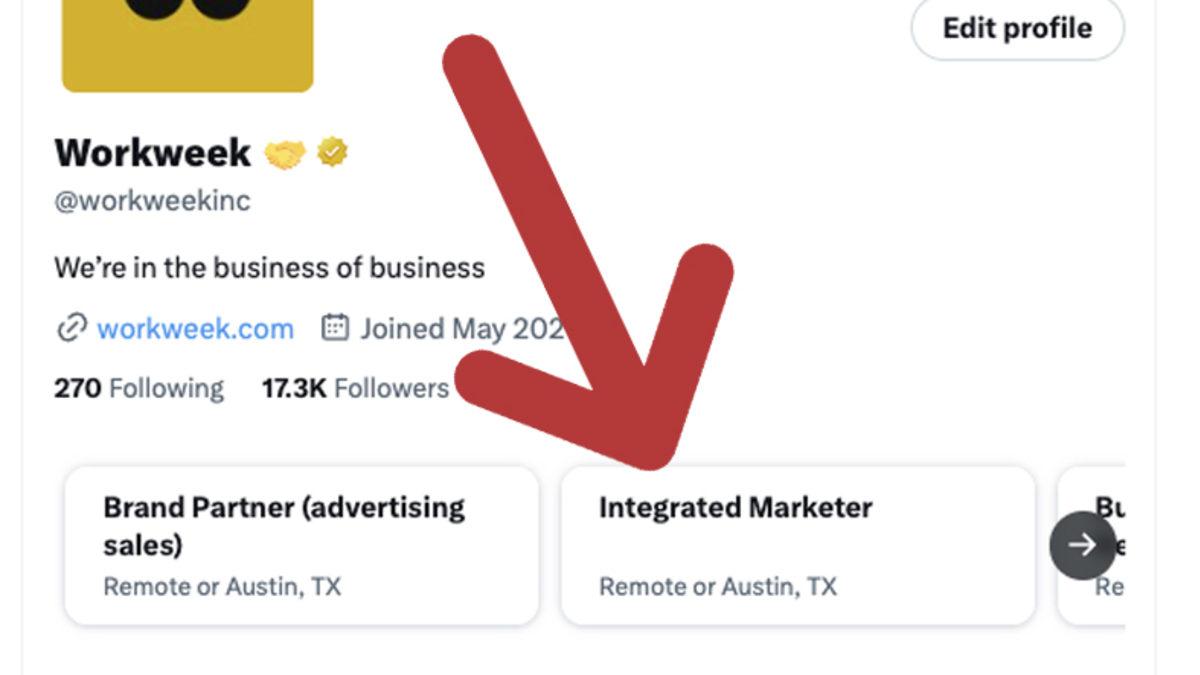Open the Integrated Marketer job title
This screenshot has width=1200, height=675.
click(735, 508)
